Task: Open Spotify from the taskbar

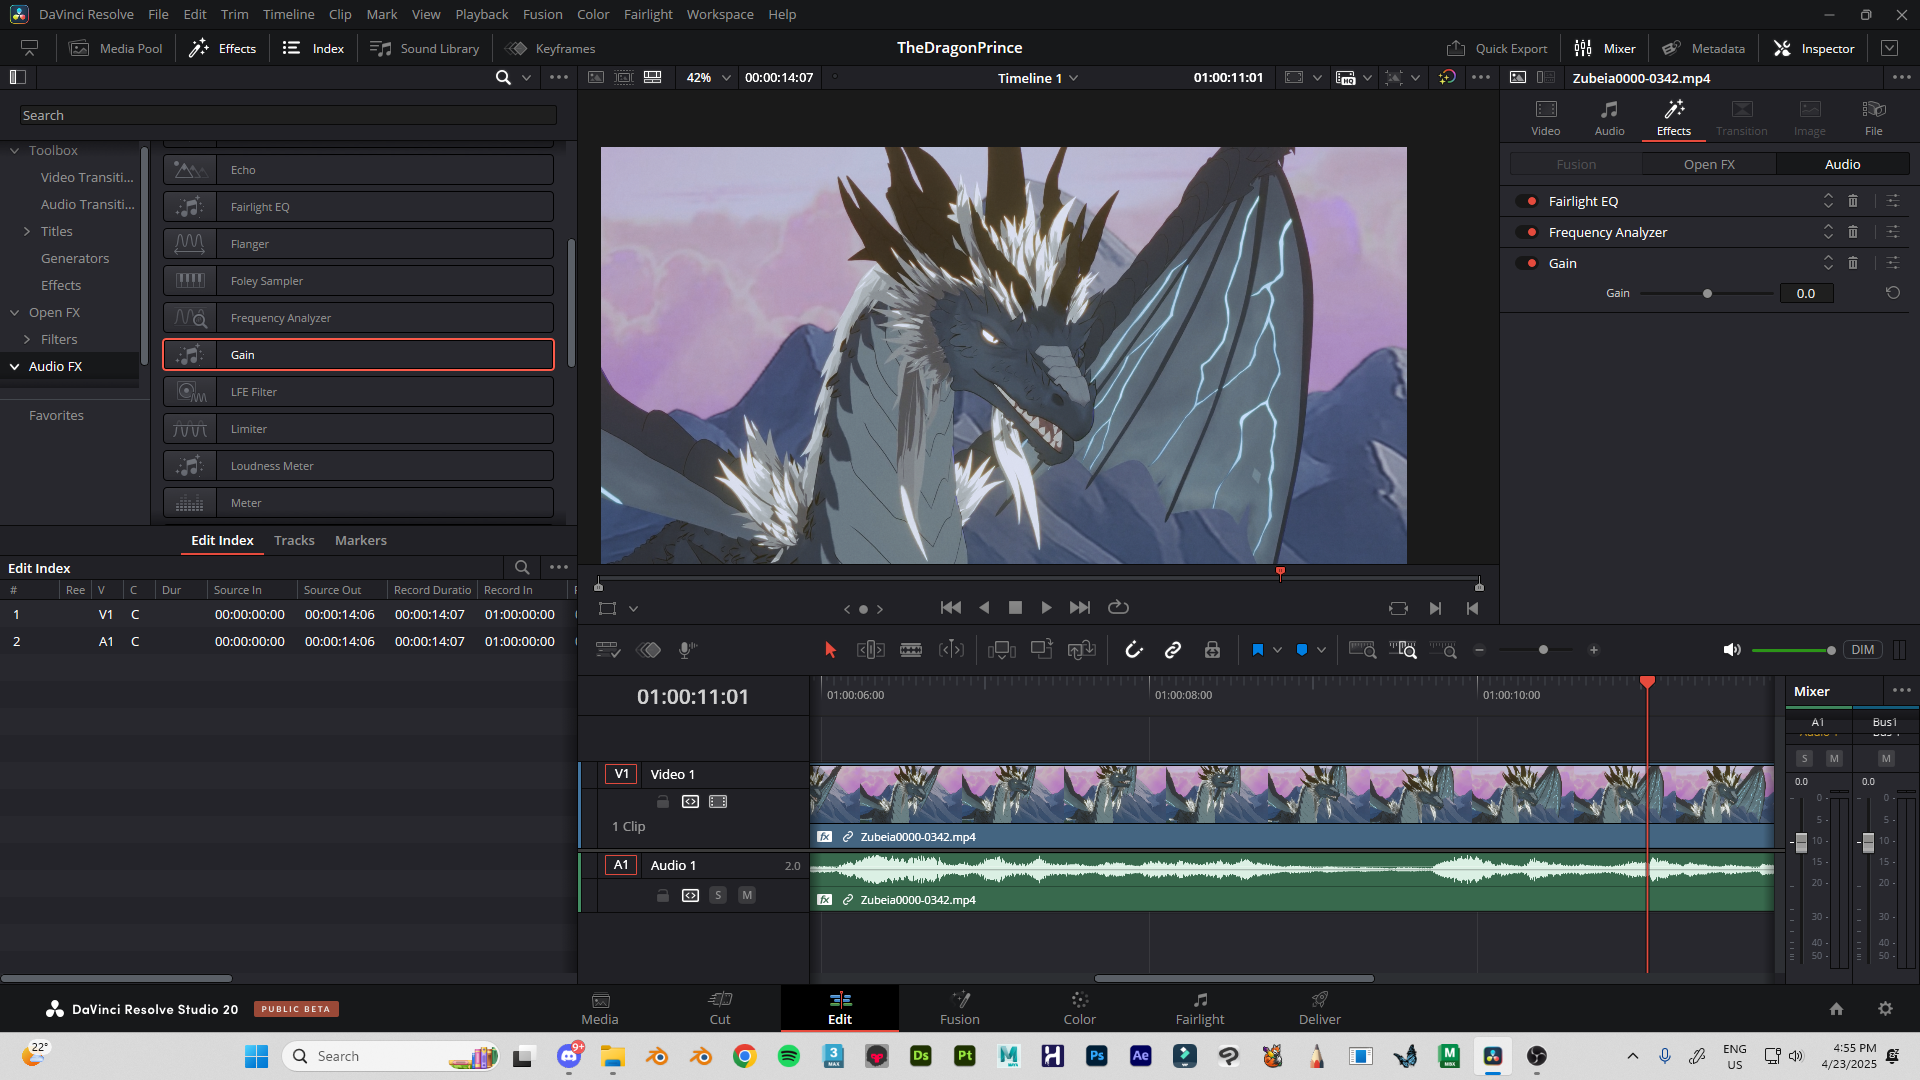Action: [x=789, y=1056]
